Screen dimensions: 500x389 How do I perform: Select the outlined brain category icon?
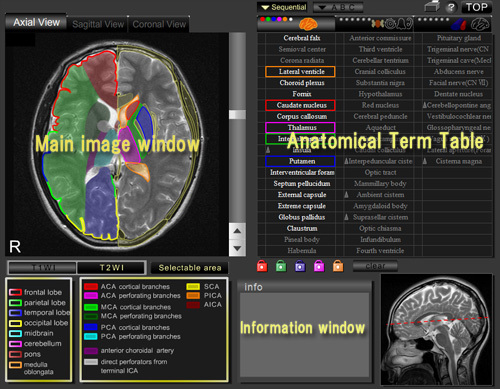coord(480,24)
